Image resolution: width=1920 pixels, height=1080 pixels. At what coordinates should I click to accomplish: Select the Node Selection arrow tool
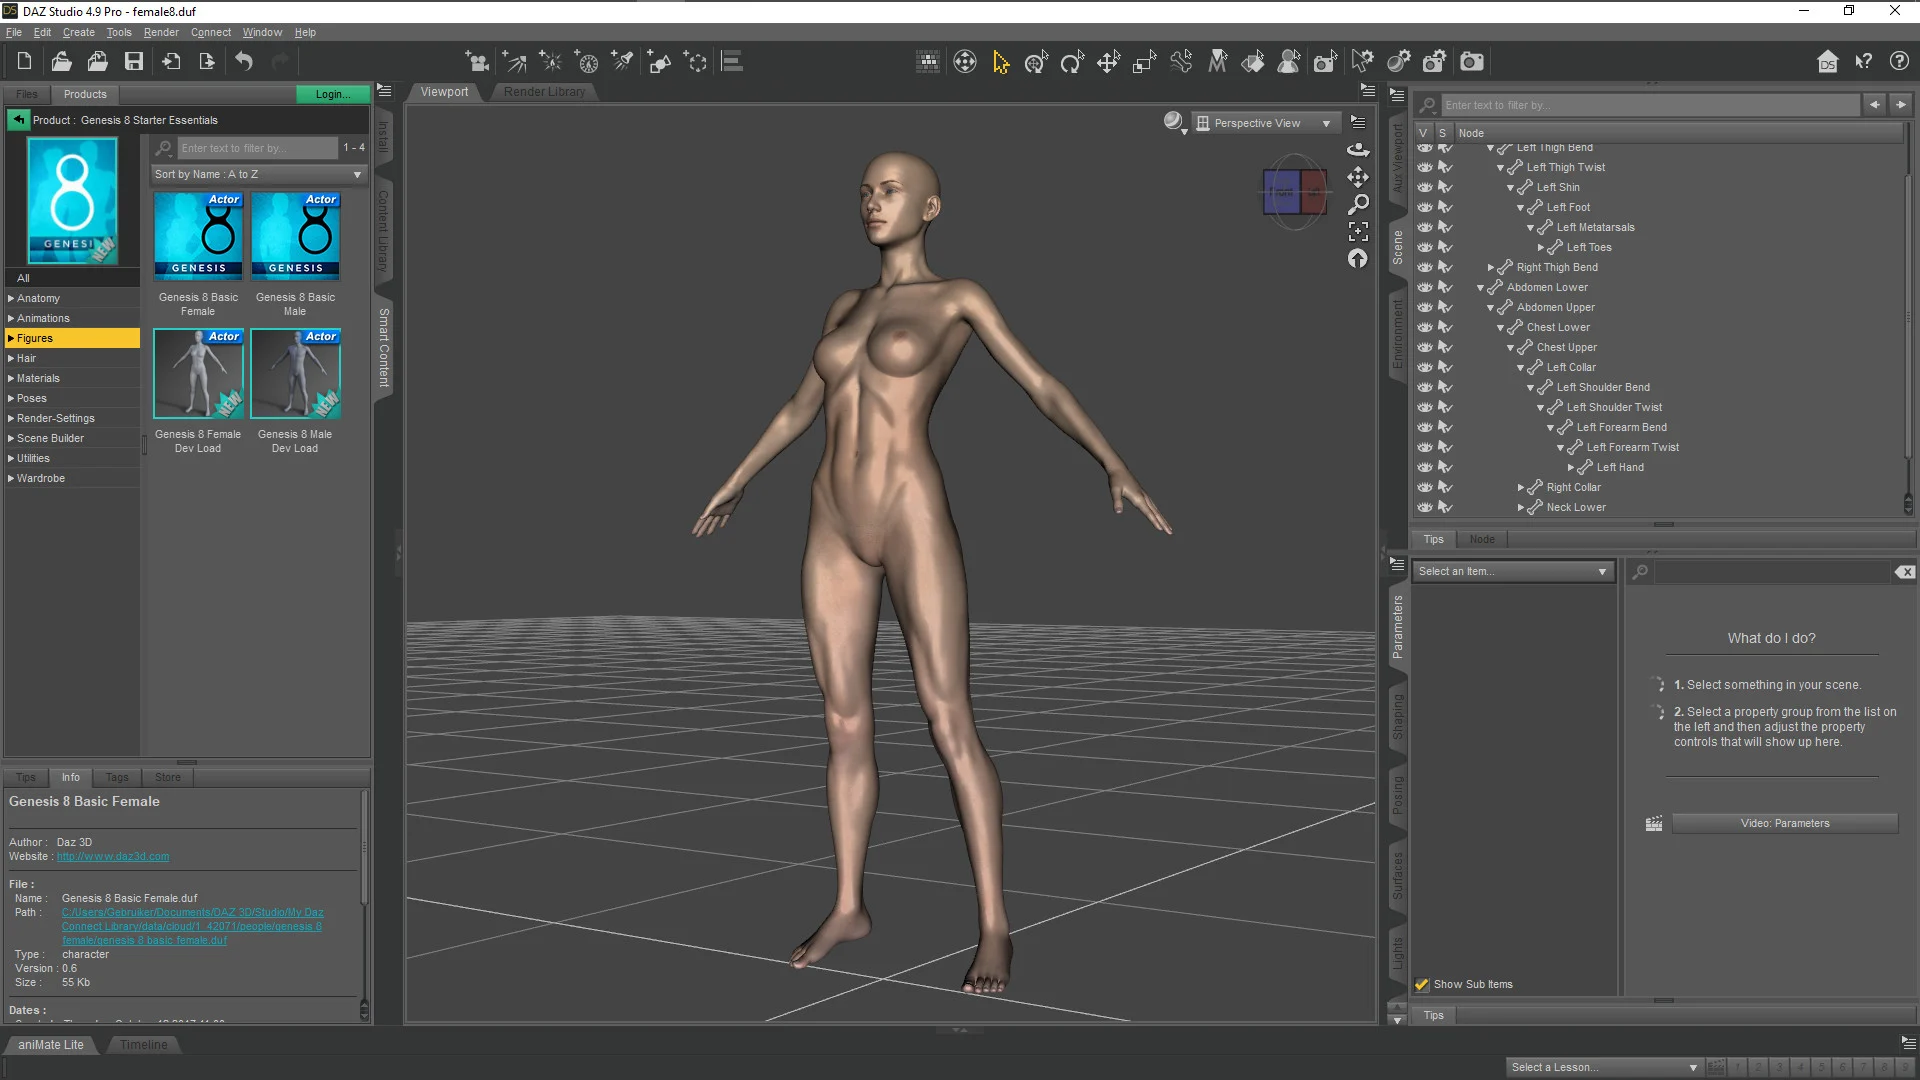[1000, 62]
